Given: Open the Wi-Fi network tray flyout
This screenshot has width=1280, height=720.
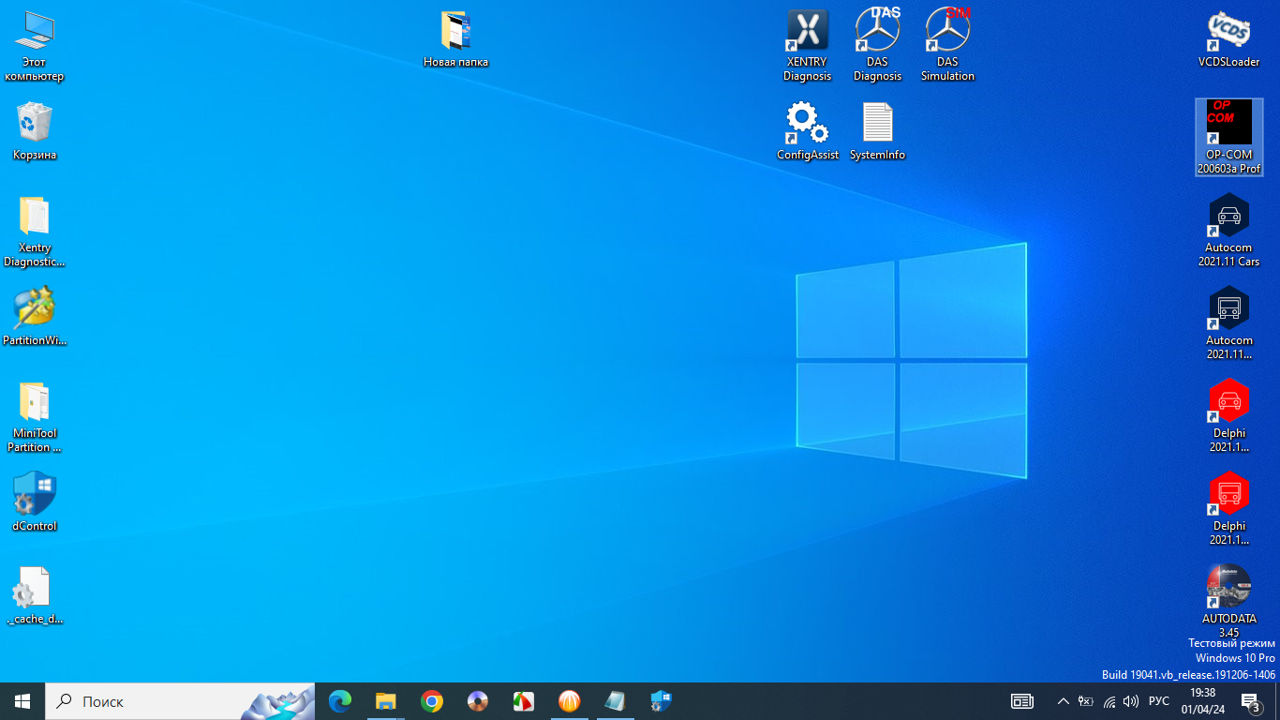Looking at the screenshot, I should point(1109,701).
